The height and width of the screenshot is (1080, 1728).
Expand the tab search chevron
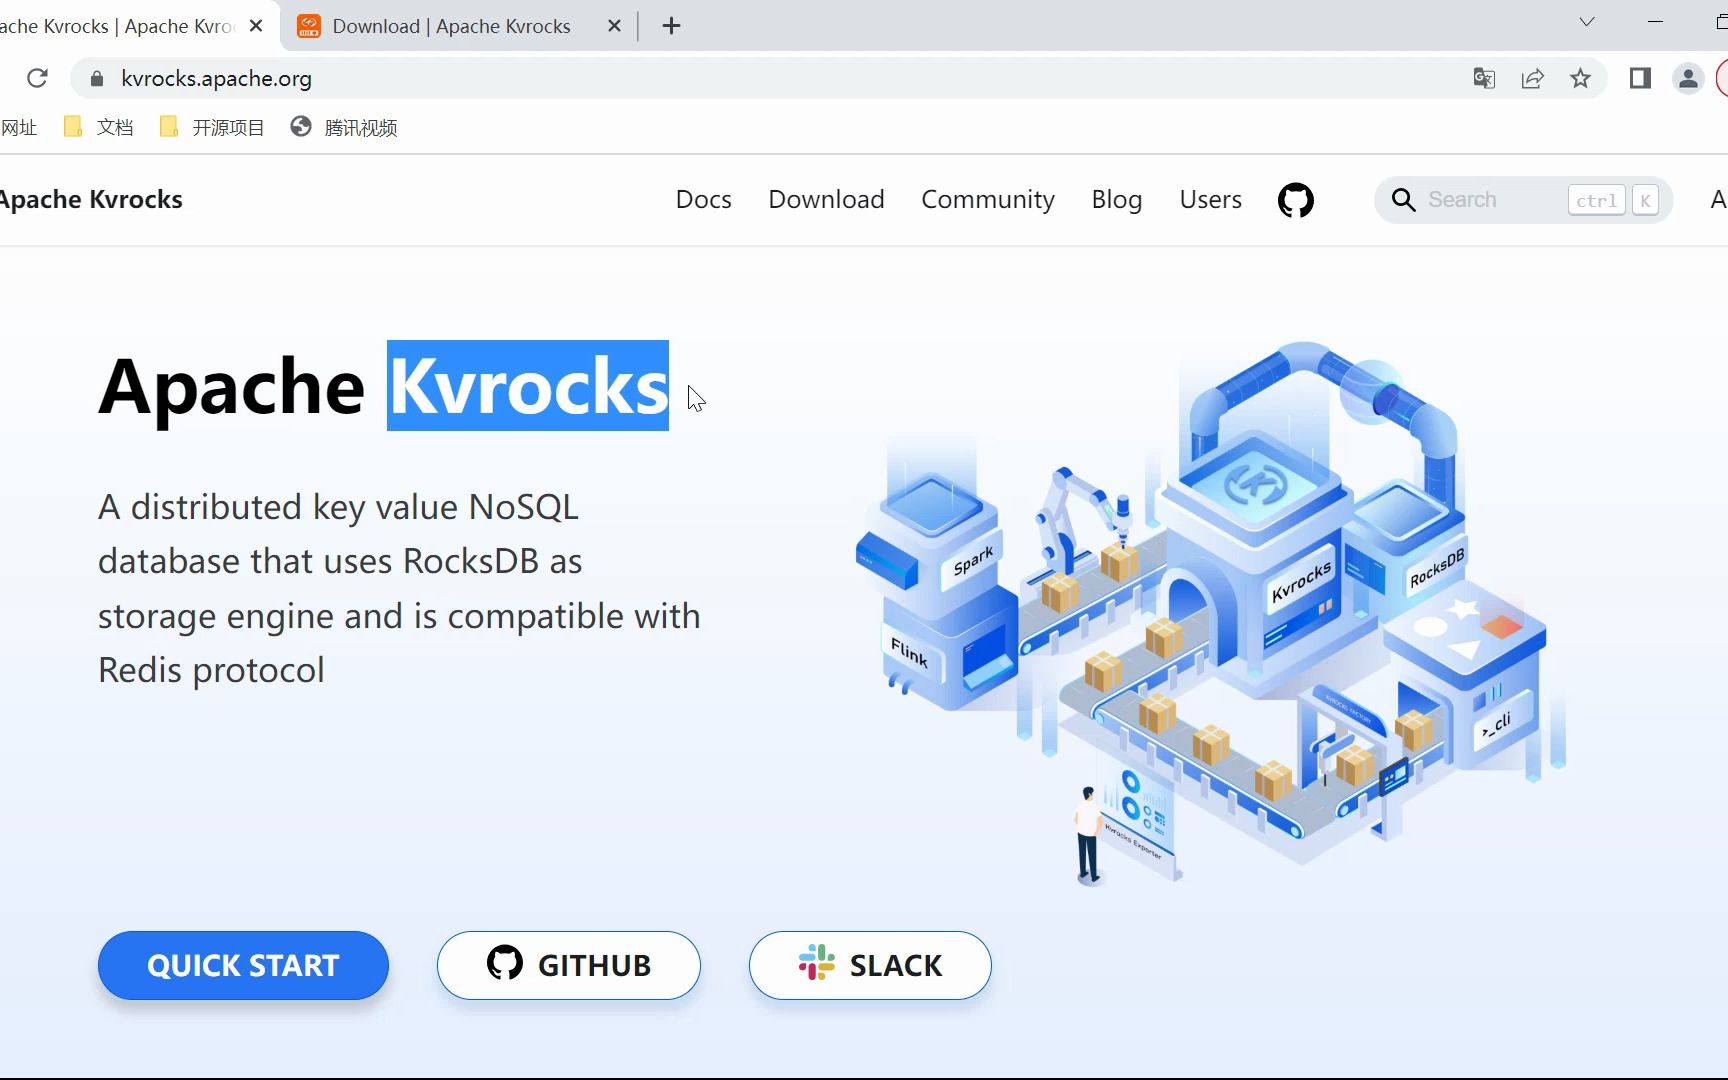pyautogui.click(x=1587, y=22)
